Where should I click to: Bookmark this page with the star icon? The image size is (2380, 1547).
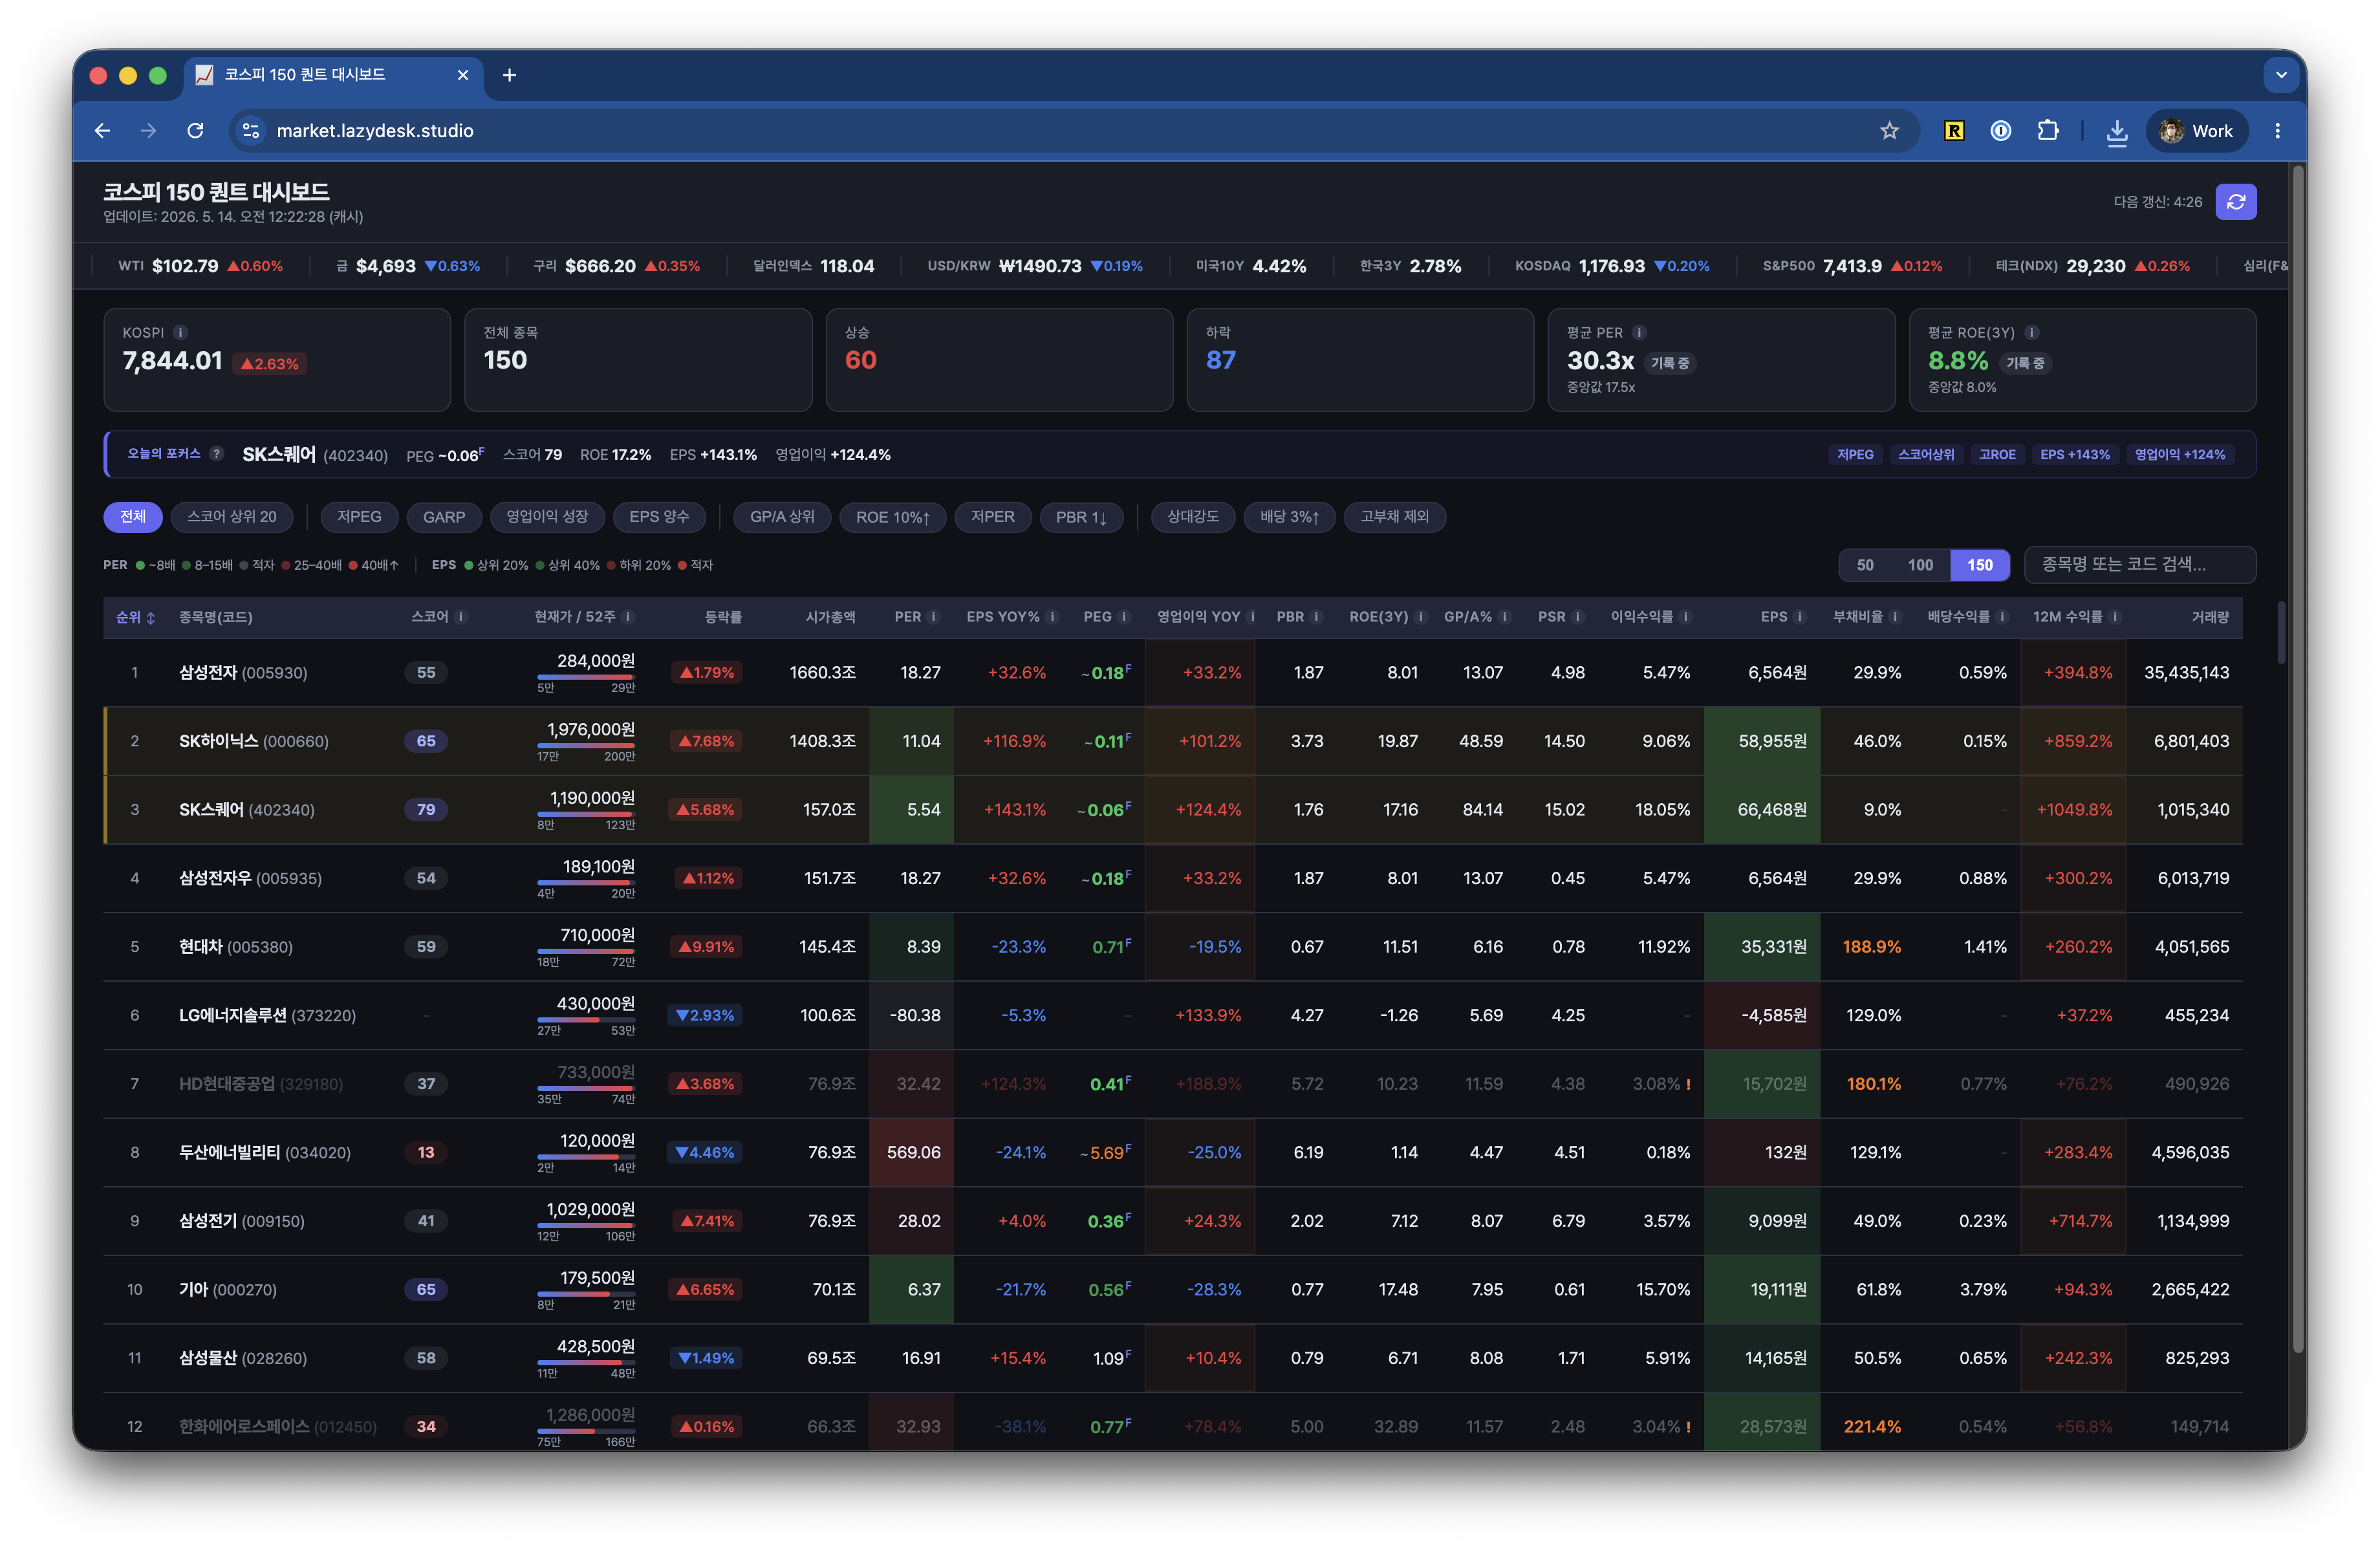click(x=1889, y=131)
